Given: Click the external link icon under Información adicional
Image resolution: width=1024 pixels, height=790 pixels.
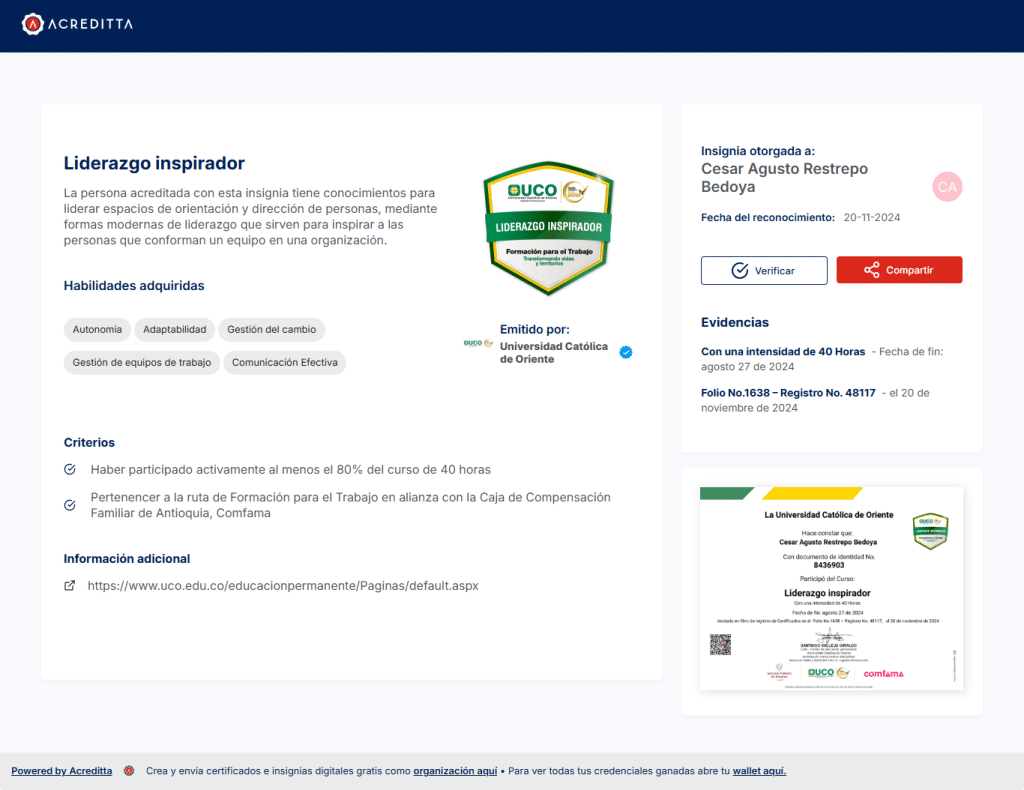Looking at the screenshot, I should [x=69, y=586].
